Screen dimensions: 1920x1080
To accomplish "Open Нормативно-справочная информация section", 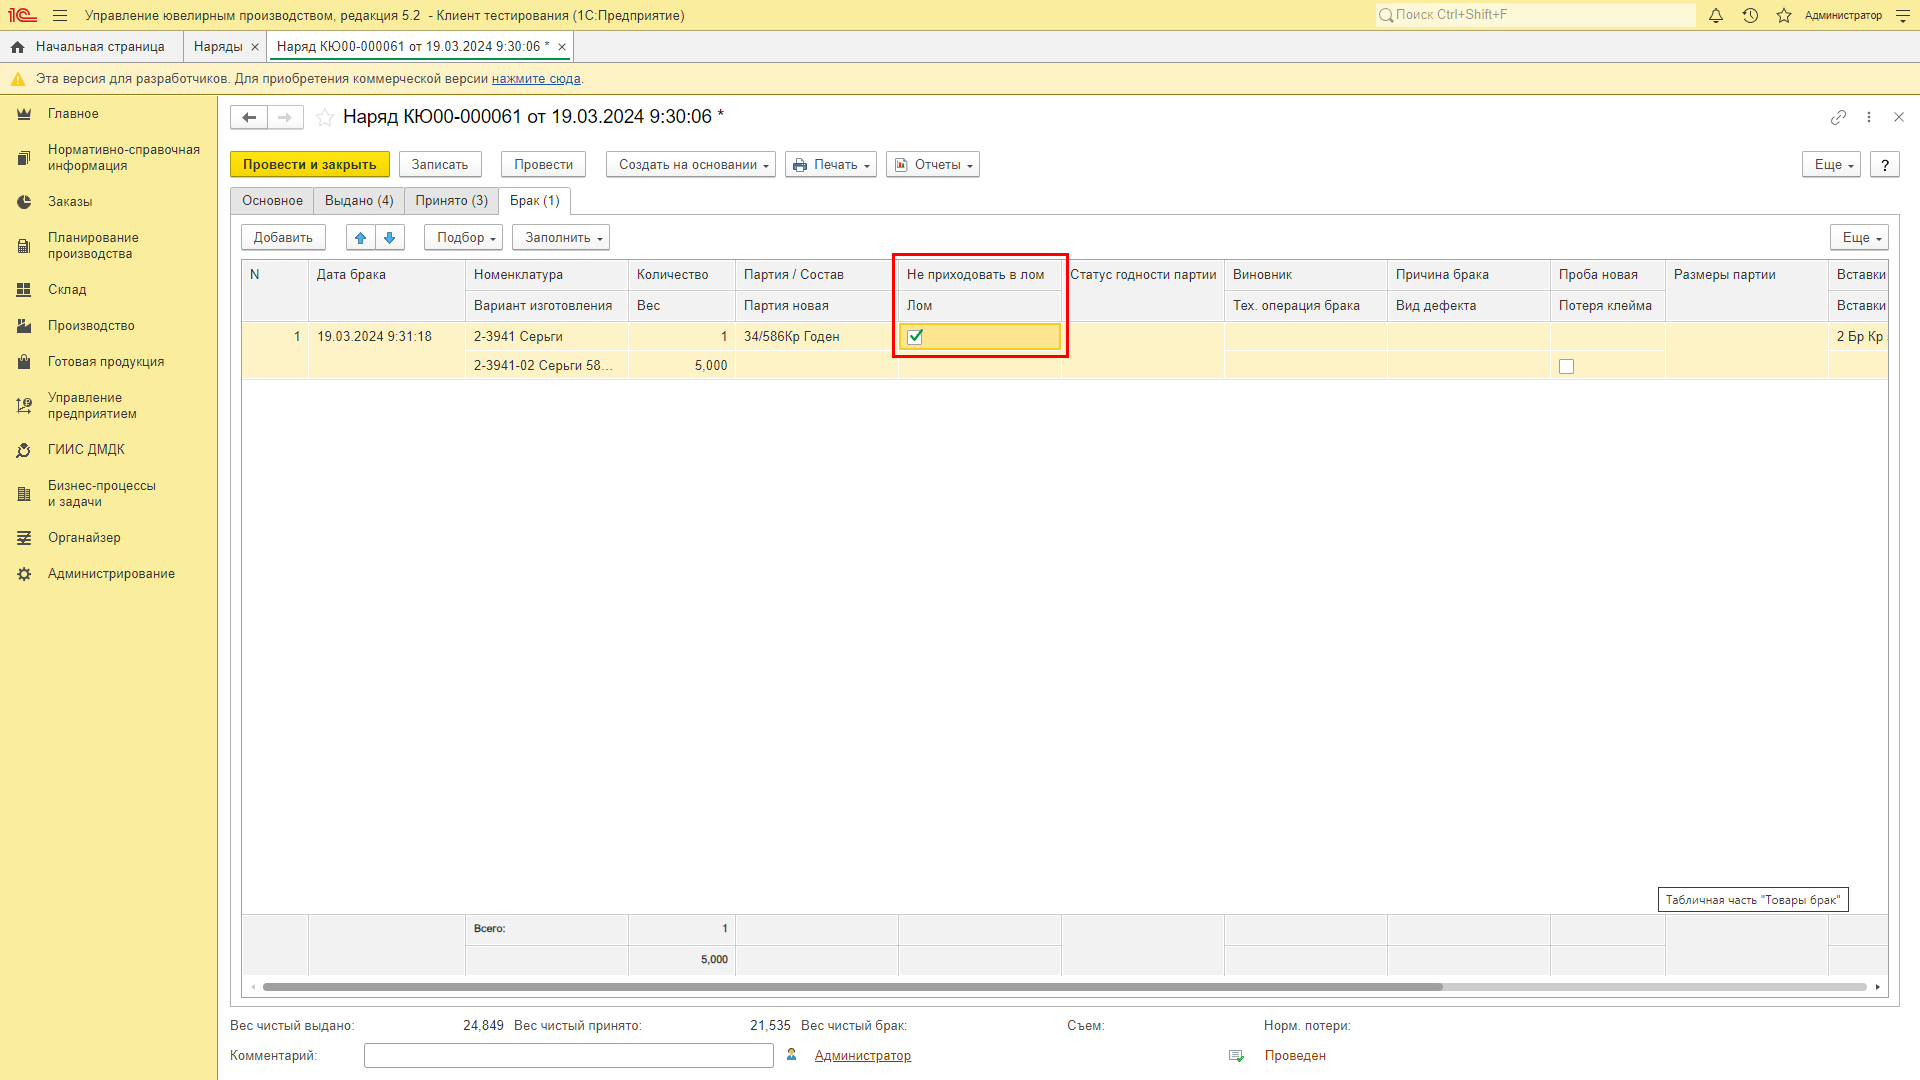I will tap(124, 158).
